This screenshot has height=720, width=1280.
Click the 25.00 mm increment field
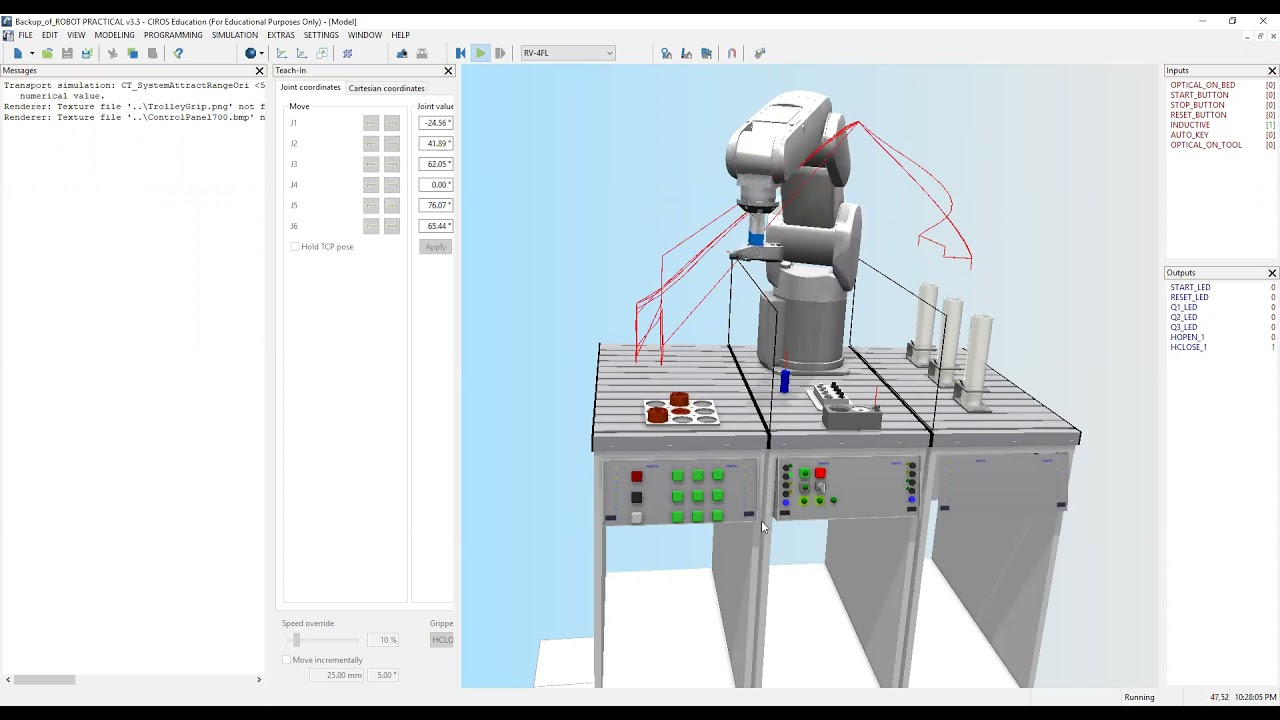coord(337,675)
